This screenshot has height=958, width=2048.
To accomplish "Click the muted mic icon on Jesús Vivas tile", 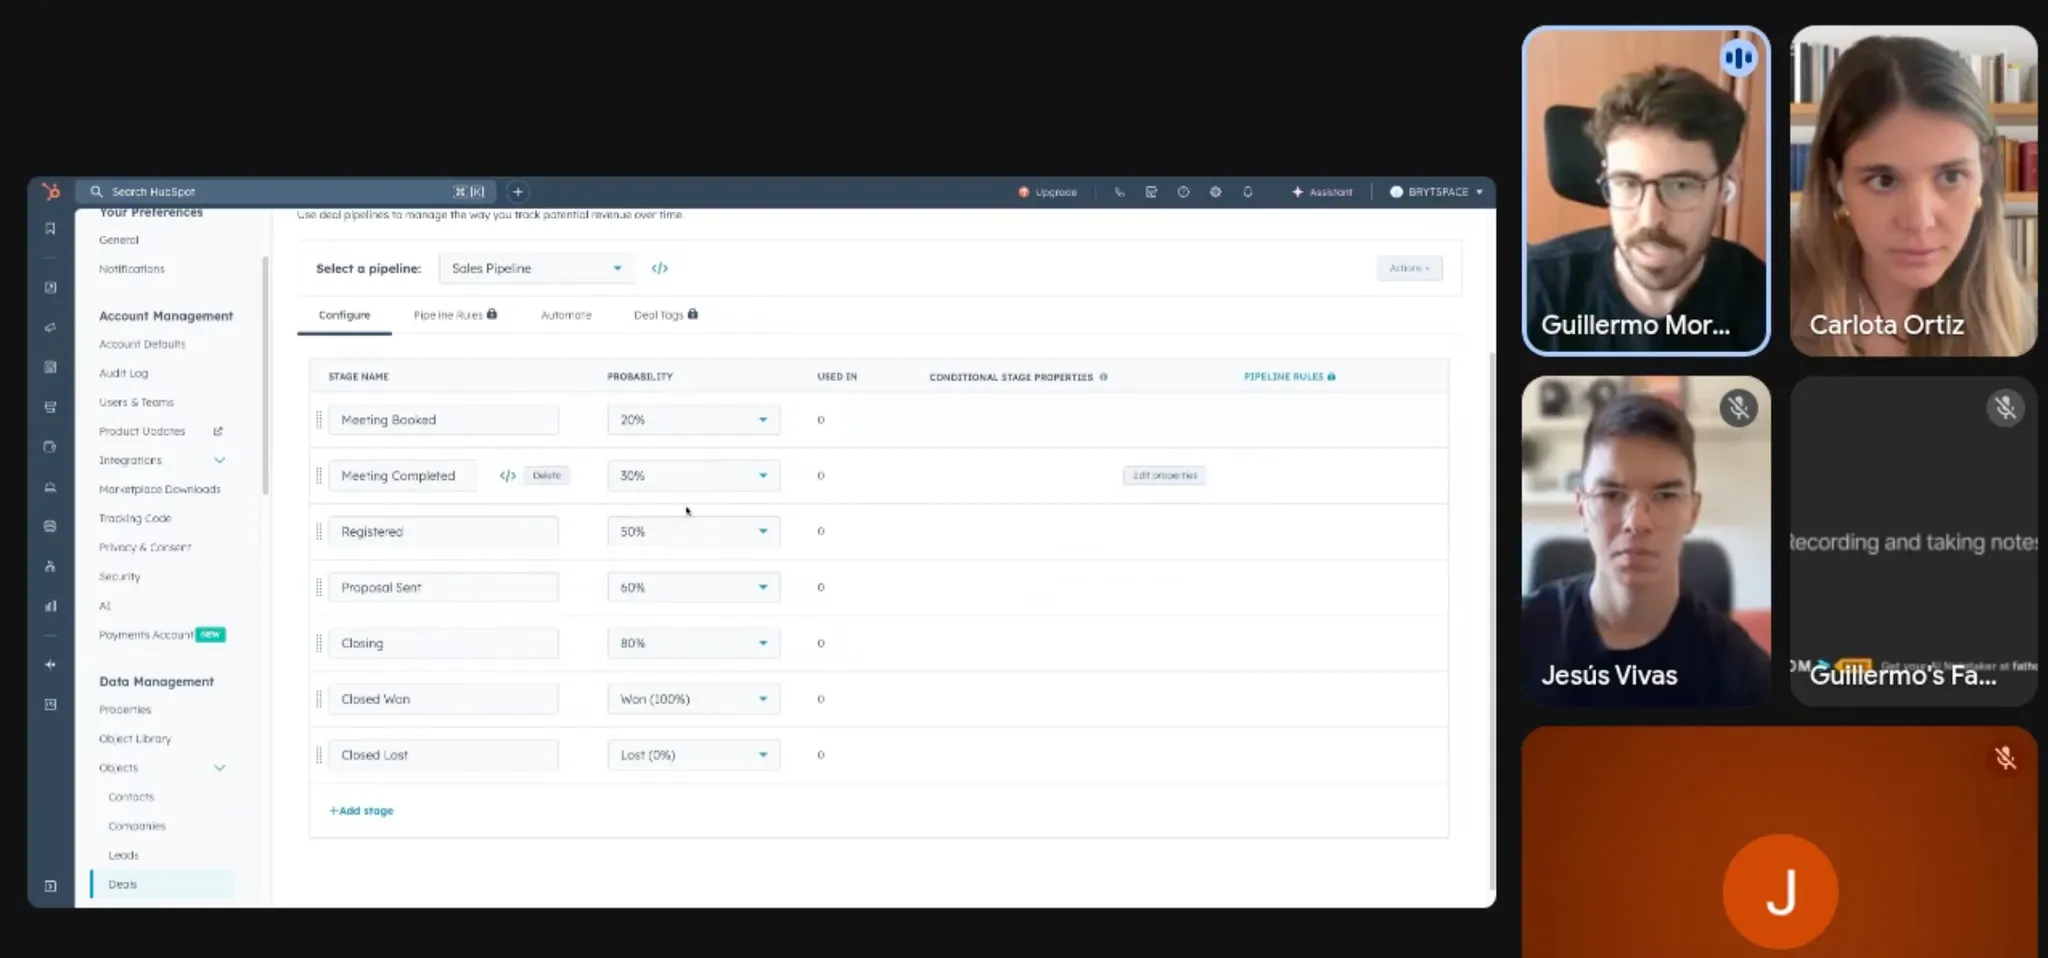I will (1738, 408).
